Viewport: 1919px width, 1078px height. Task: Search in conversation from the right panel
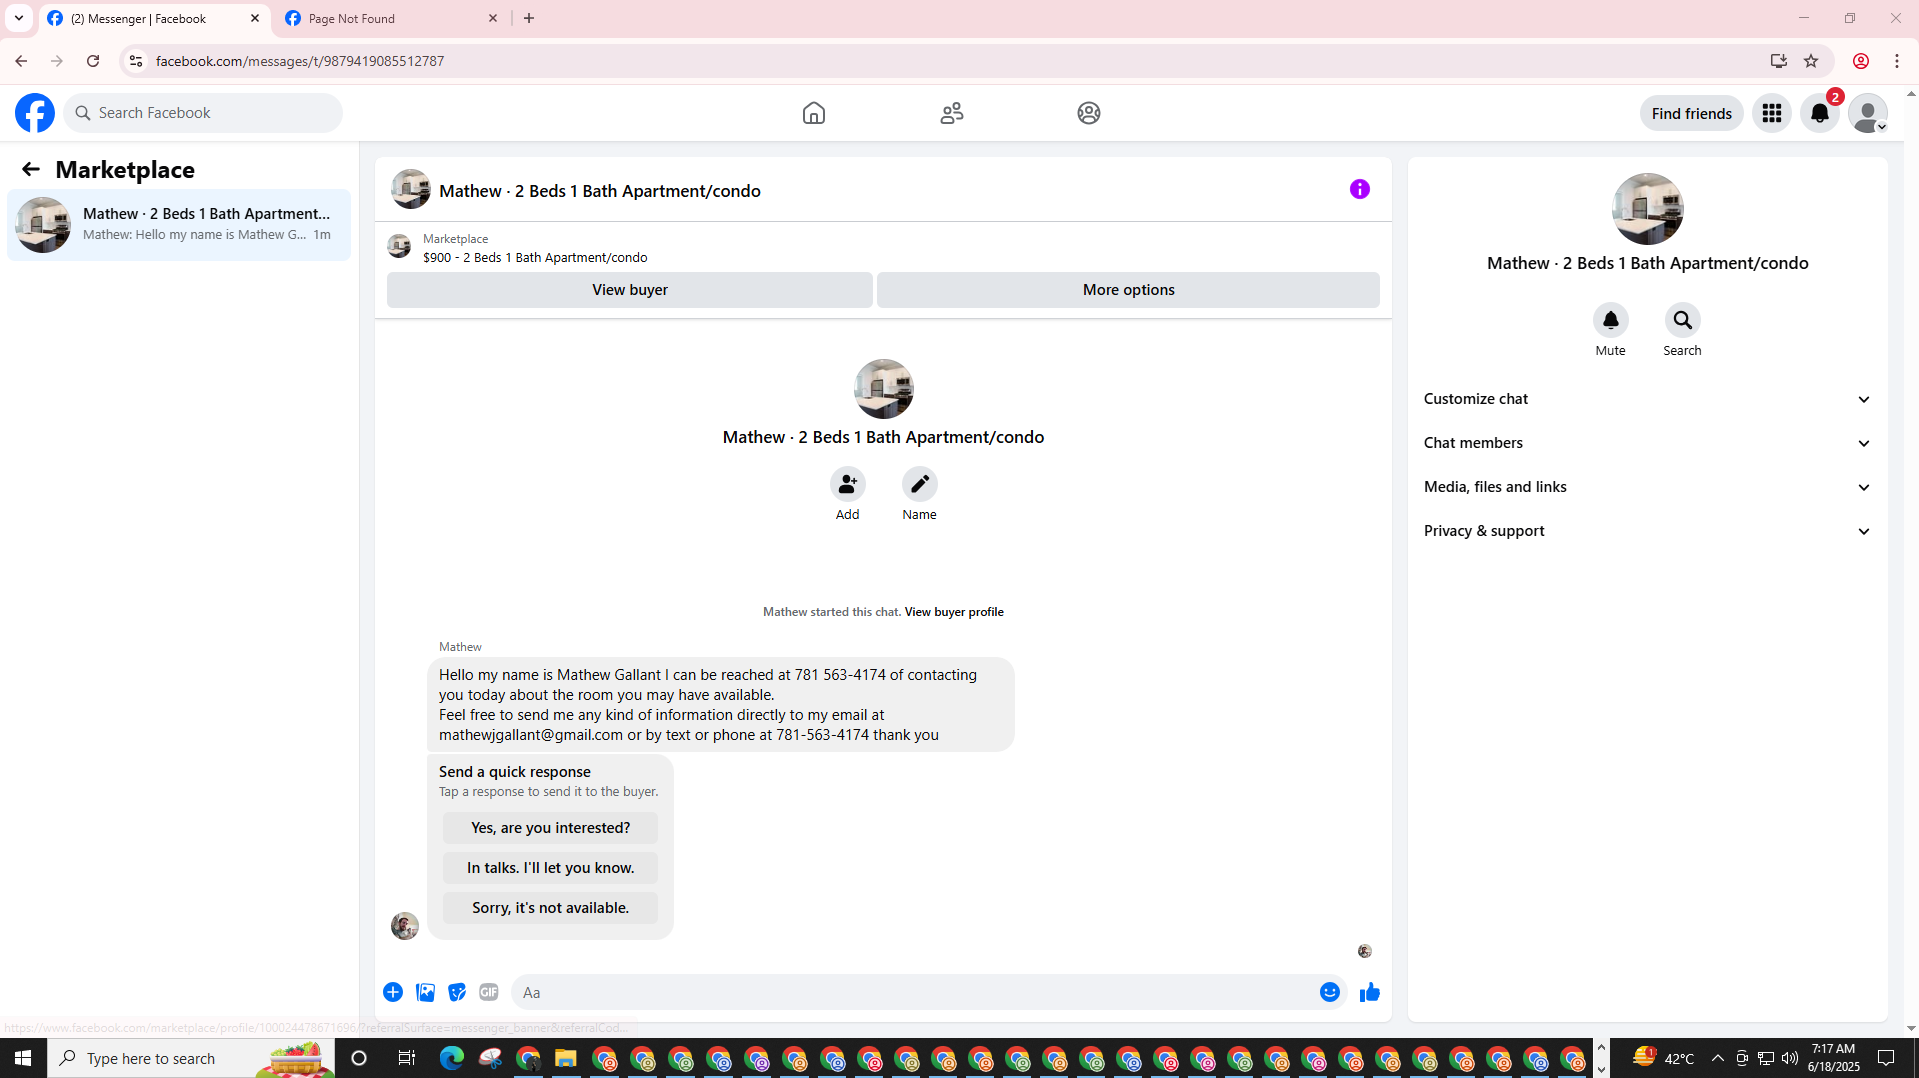(x=1683, y=320)
